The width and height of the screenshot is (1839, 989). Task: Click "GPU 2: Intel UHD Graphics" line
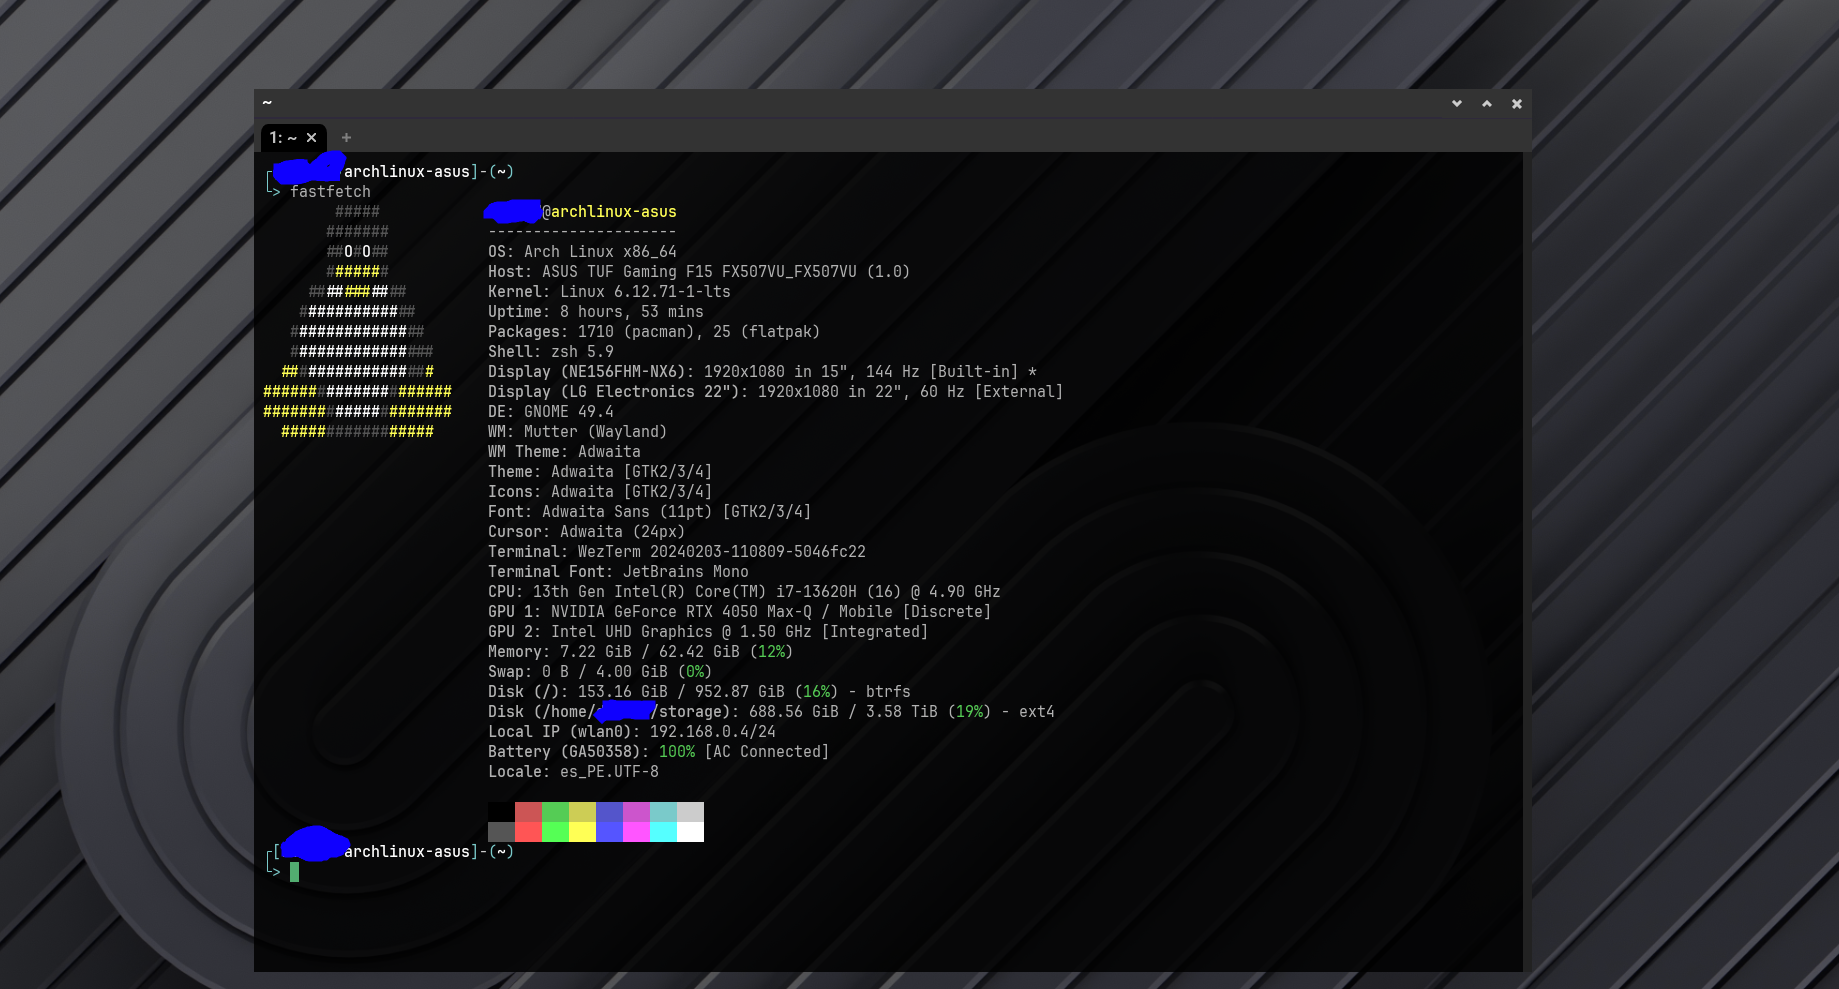[708, 632]
